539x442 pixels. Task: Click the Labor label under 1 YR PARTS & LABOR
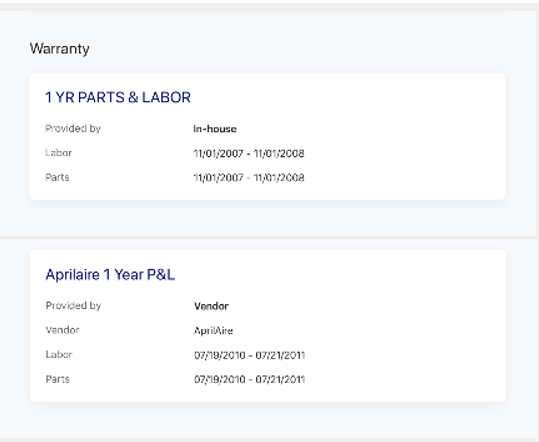tap(58, 153)
